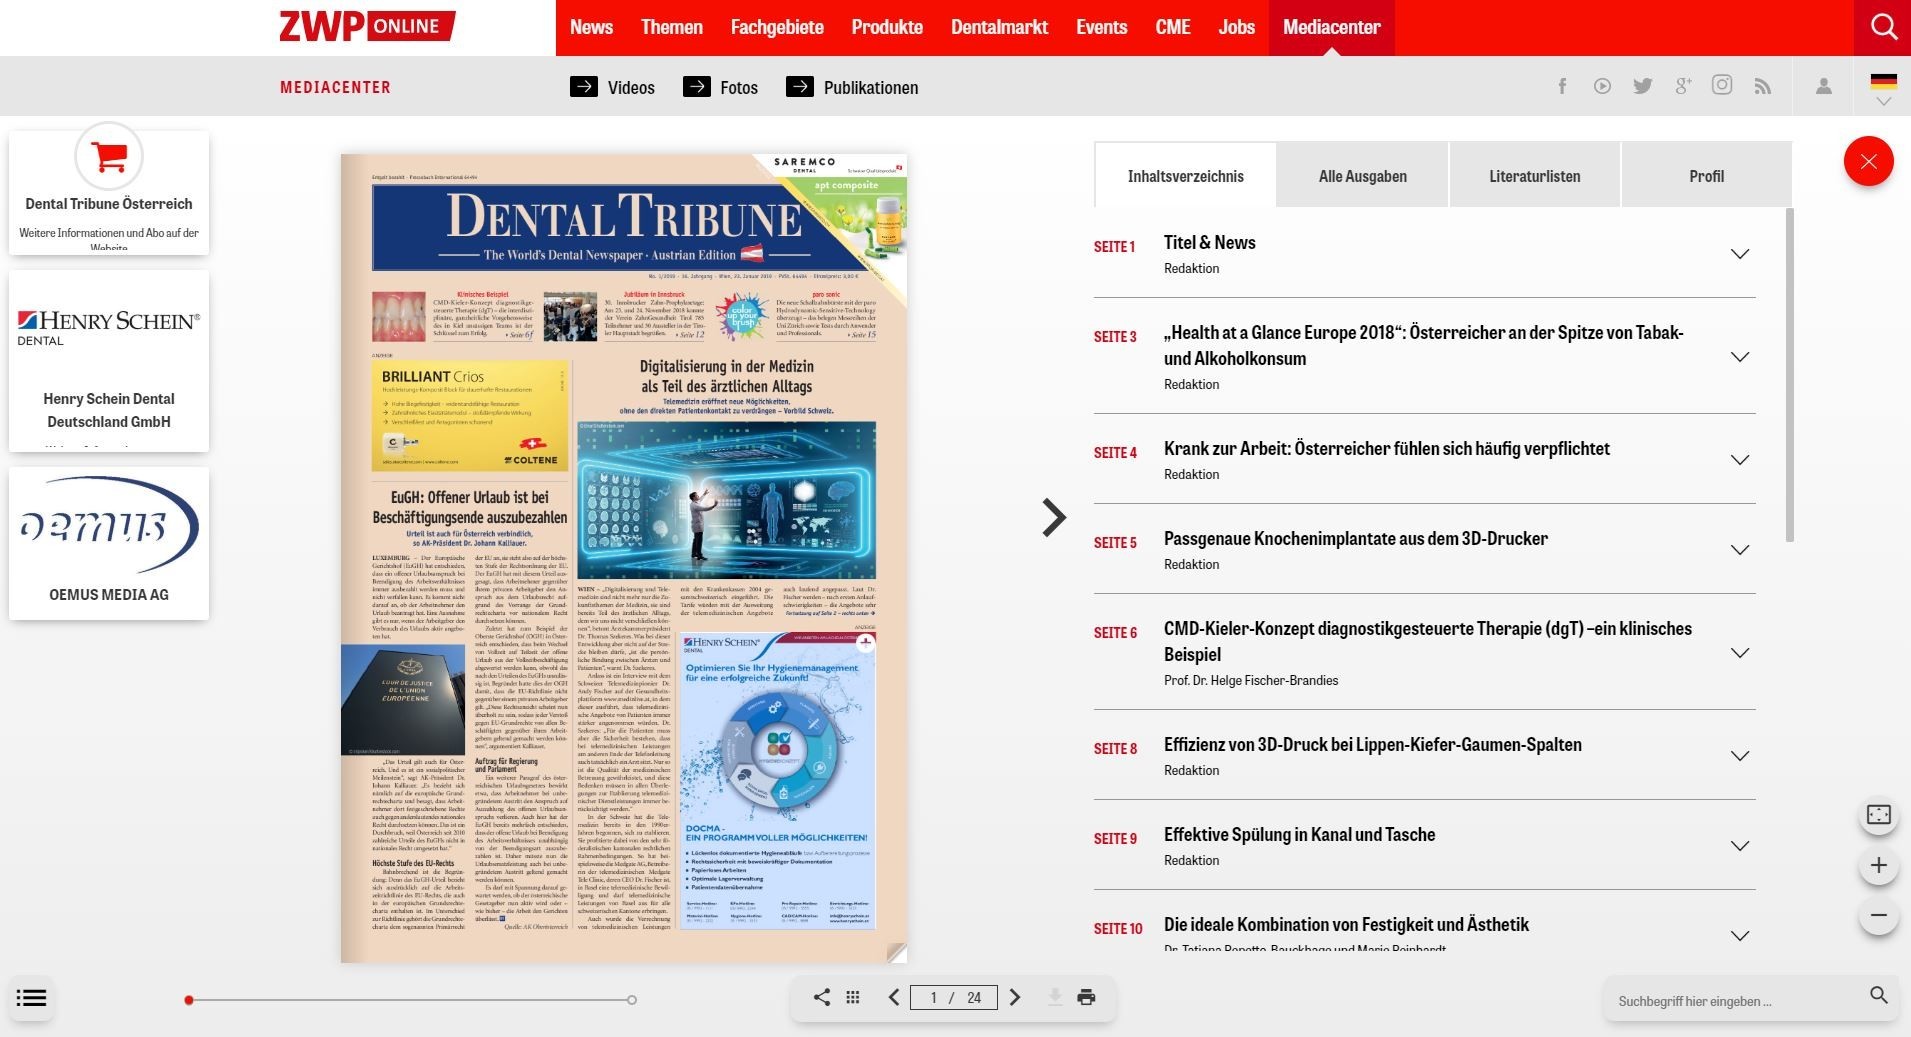
Task: Expand the Seite 6 CMD-Kieler-Konzept entry
Action: pos(1740,653)
